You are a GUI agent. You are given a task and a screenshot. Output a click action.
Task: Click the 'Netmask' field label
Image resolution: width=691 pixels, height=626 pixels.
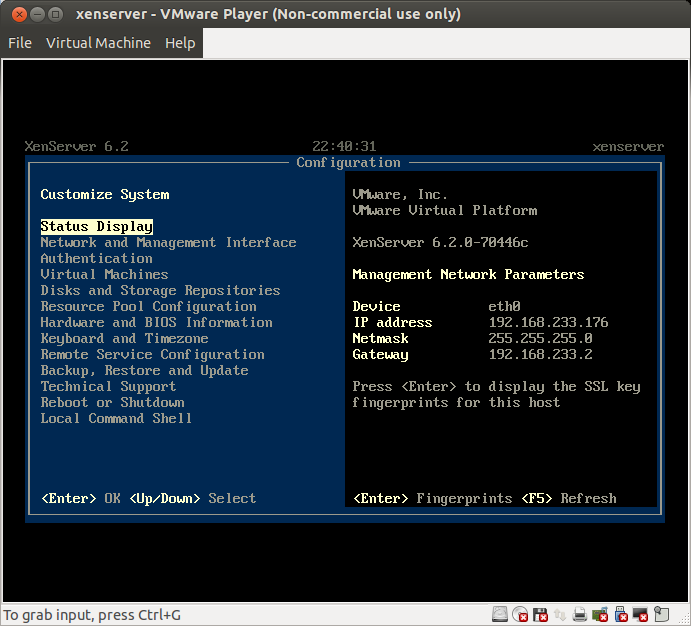tap(380, 339)
